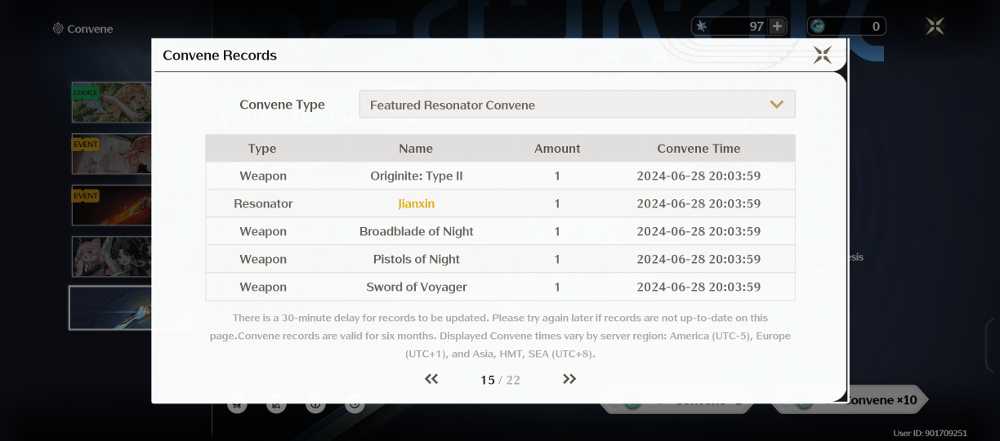Click the Convene gear icon
The width and height of the screenshot is (1000, 441).
58,28
